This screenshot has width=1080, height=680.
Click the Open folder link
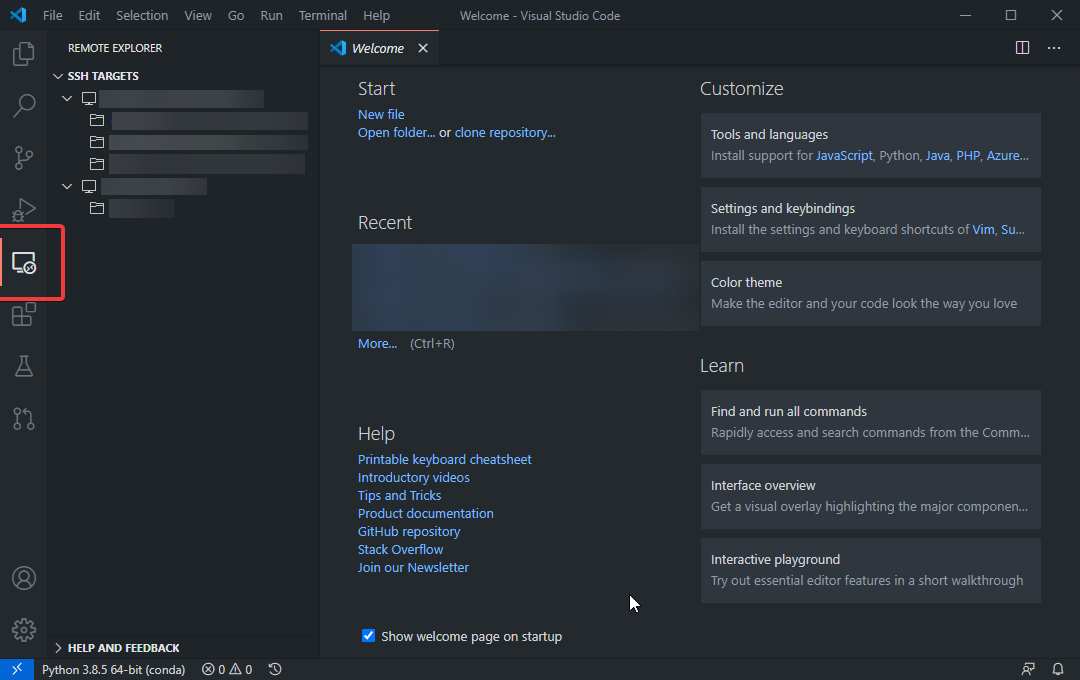click(396, 132)
